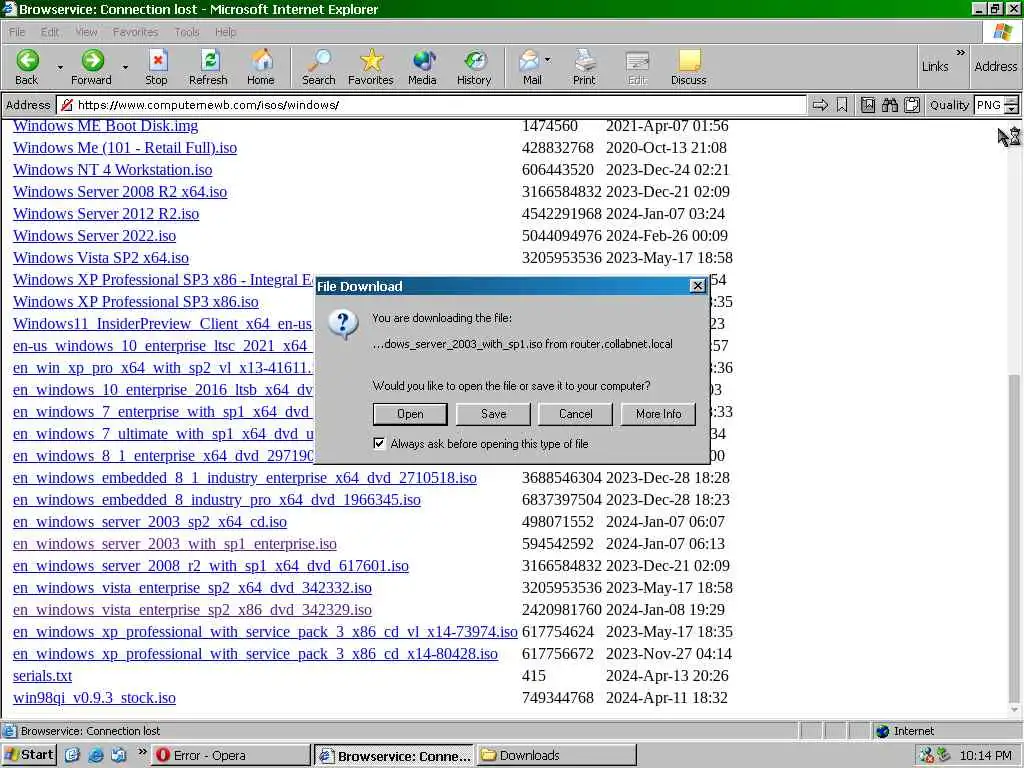The height and width of the screenshot is (768, 1024).
Task: Click the binoculars find icon
Action: (889, 104)
